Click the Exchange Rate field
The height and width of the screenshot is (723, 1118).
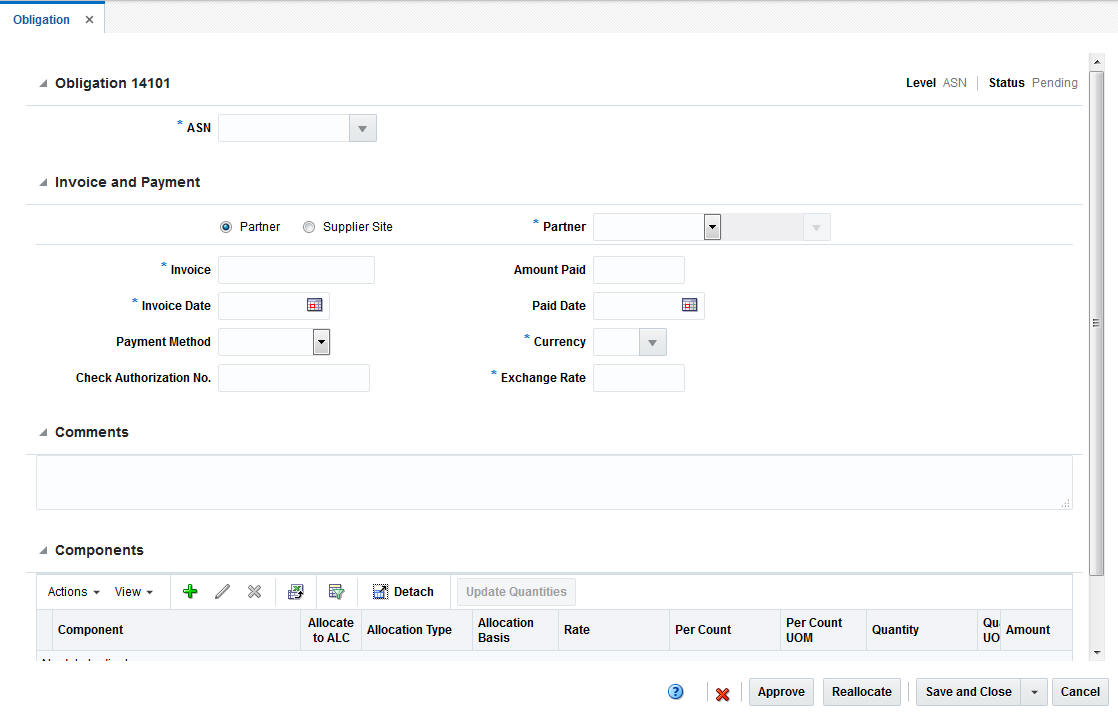pos(639,378)
